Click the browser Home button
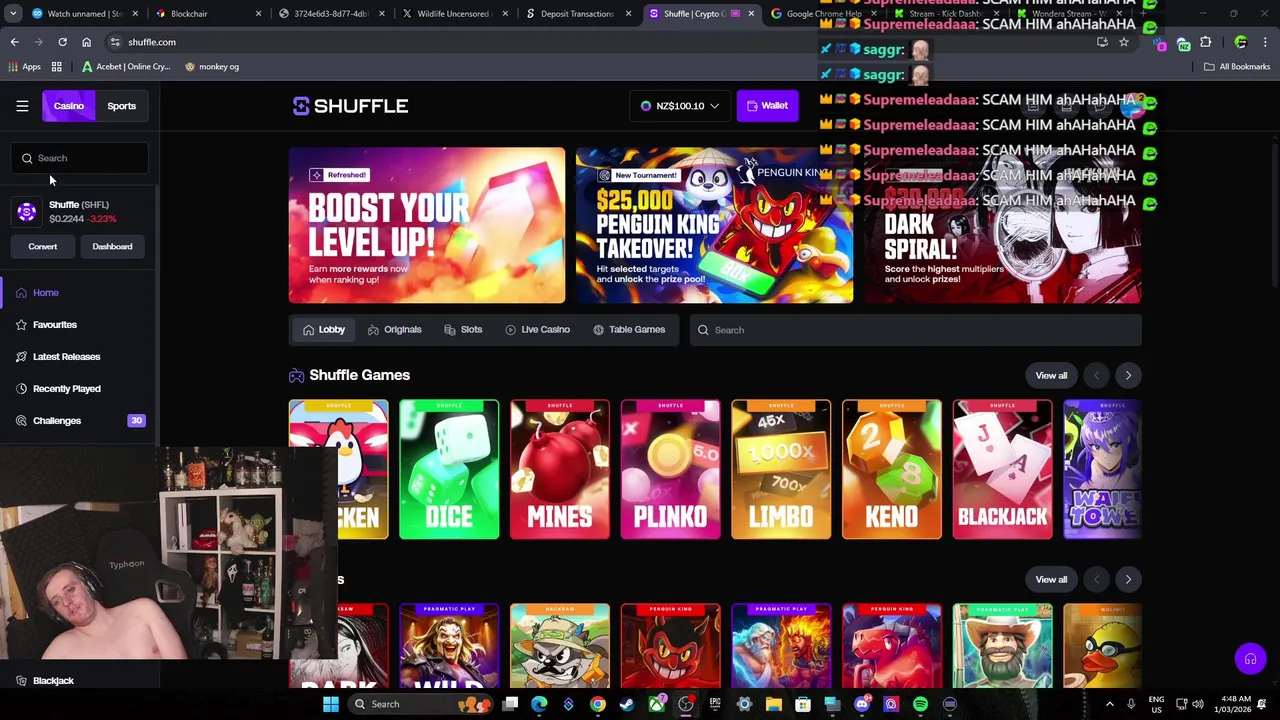Image resolution: width=1280 pixels, height=720 pixels. point(86,42)
